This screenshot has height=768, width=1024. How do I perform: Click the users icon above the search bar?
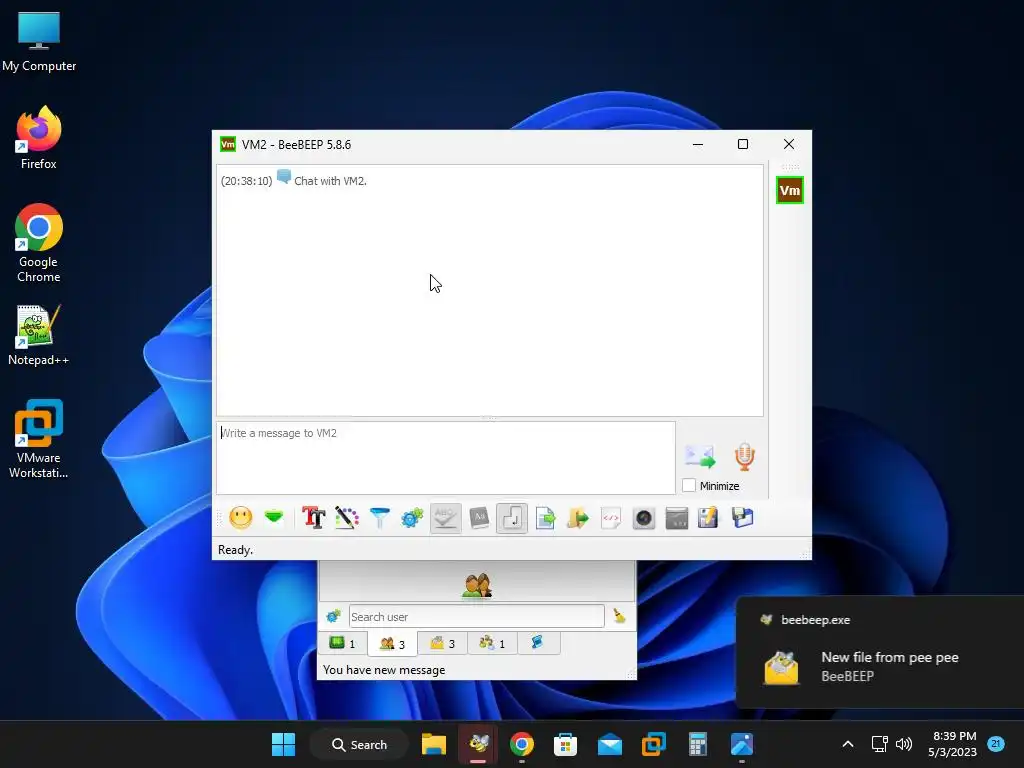click(477, 585)
